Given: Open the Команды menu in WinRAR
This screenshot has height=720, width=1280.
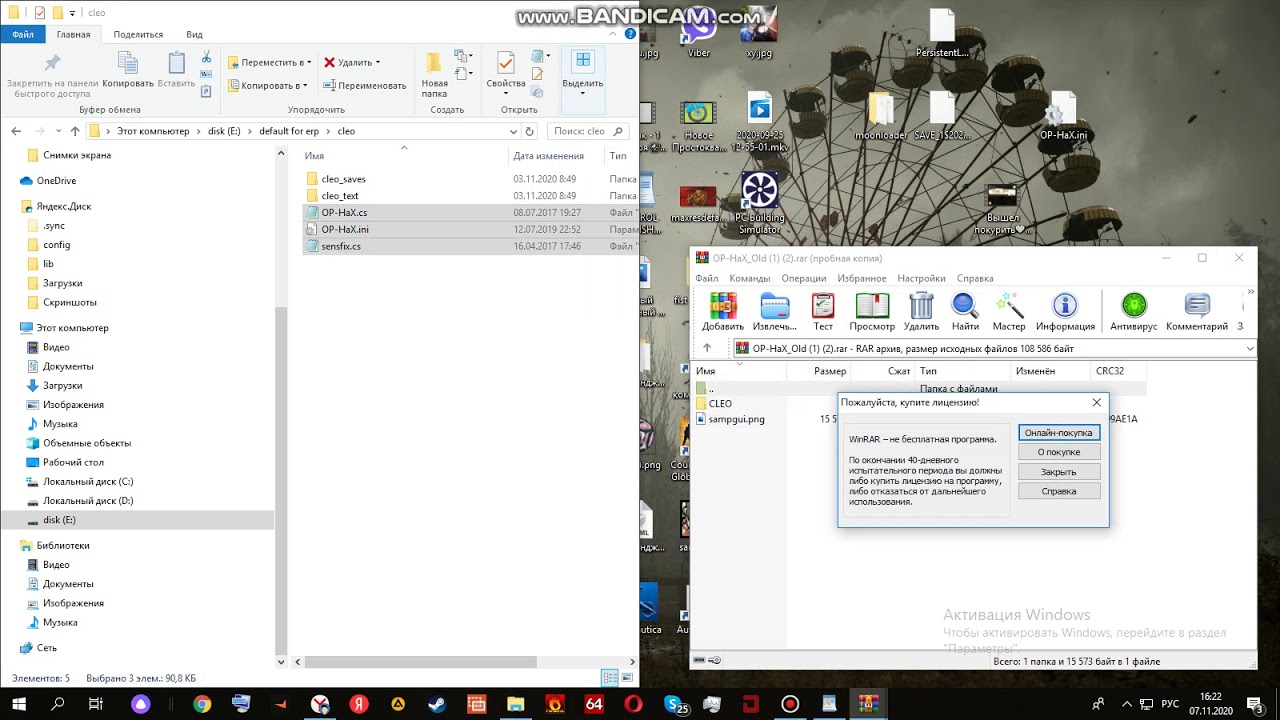Looking at the screenshot, I should tap(749, 278).
